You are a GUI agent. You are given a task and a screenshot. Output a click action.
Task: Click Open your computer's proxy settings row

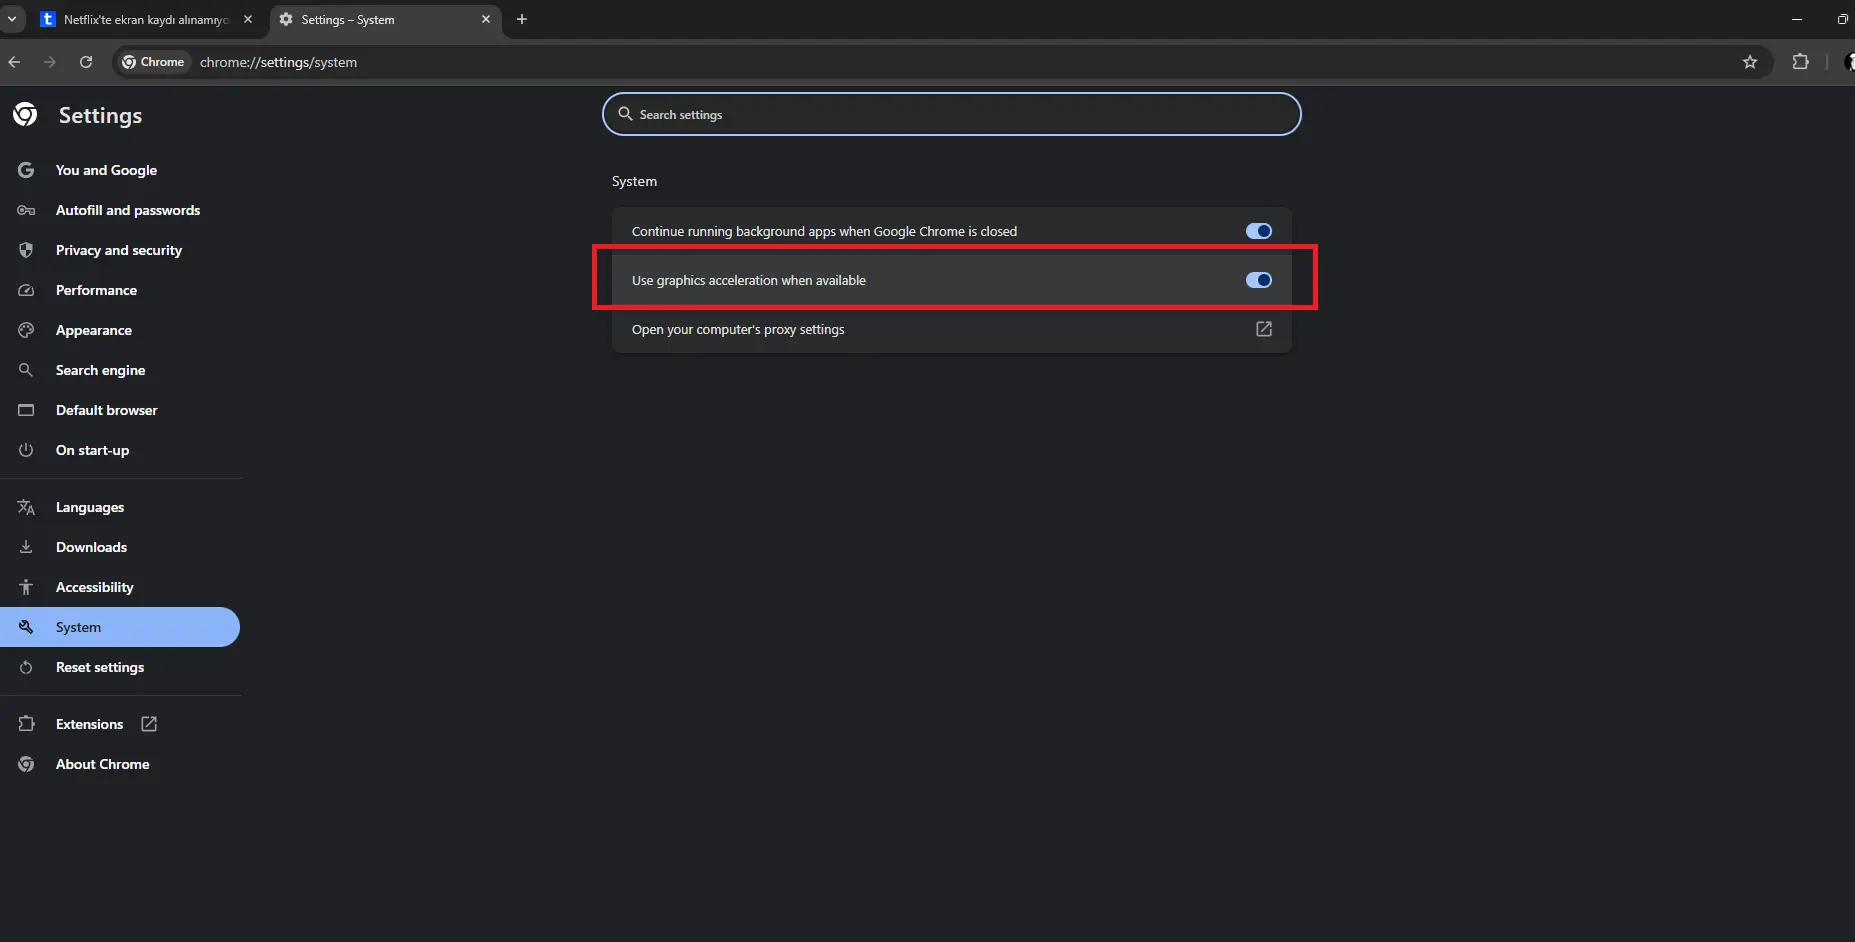(951, 329)
